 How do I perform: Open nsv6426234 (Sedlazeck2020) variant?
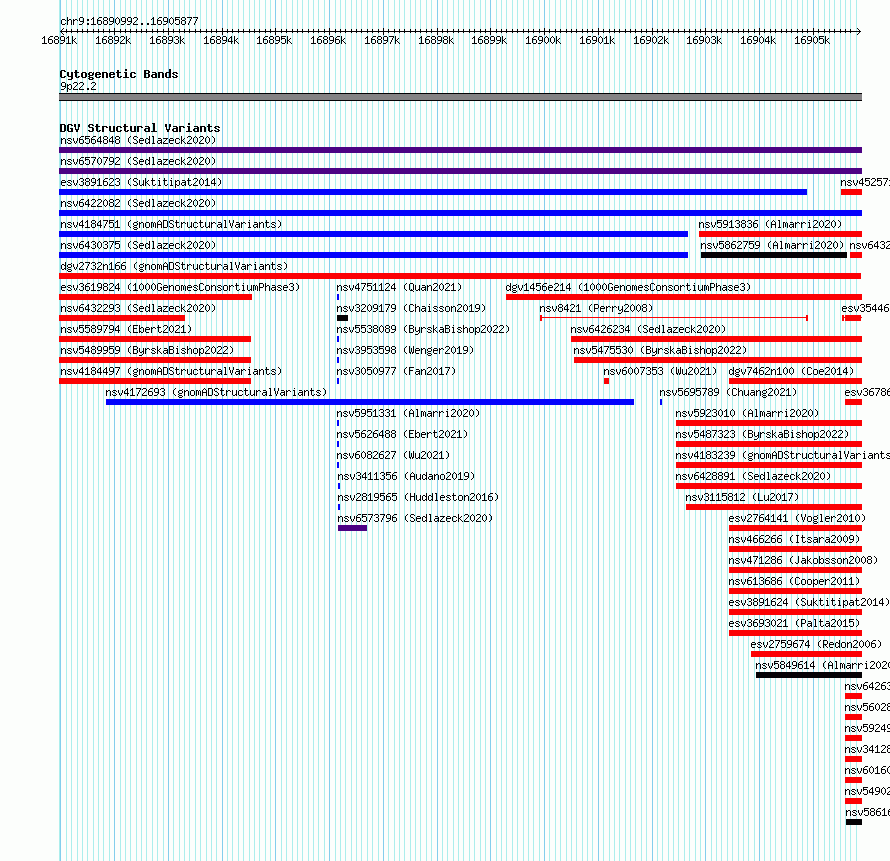point(648,329)
